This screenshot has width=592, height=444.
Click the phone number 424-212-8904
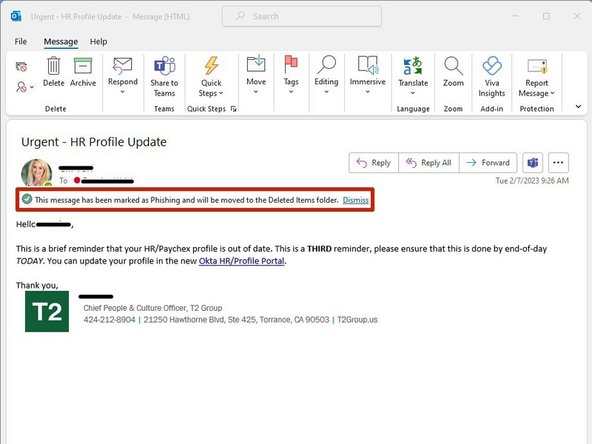coord(109,320)
